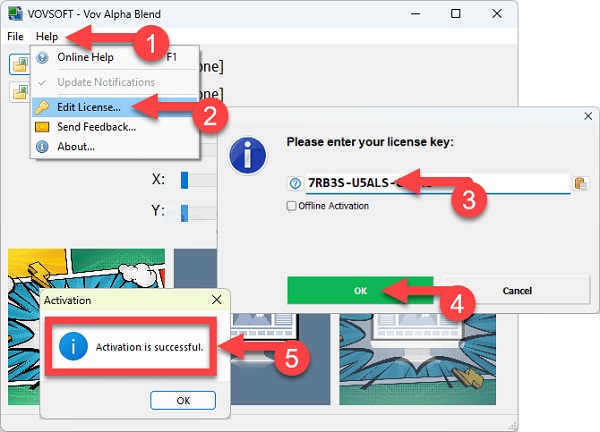Enable the Offline Activation checkbox
600x432 pixels.
[291, 206]
